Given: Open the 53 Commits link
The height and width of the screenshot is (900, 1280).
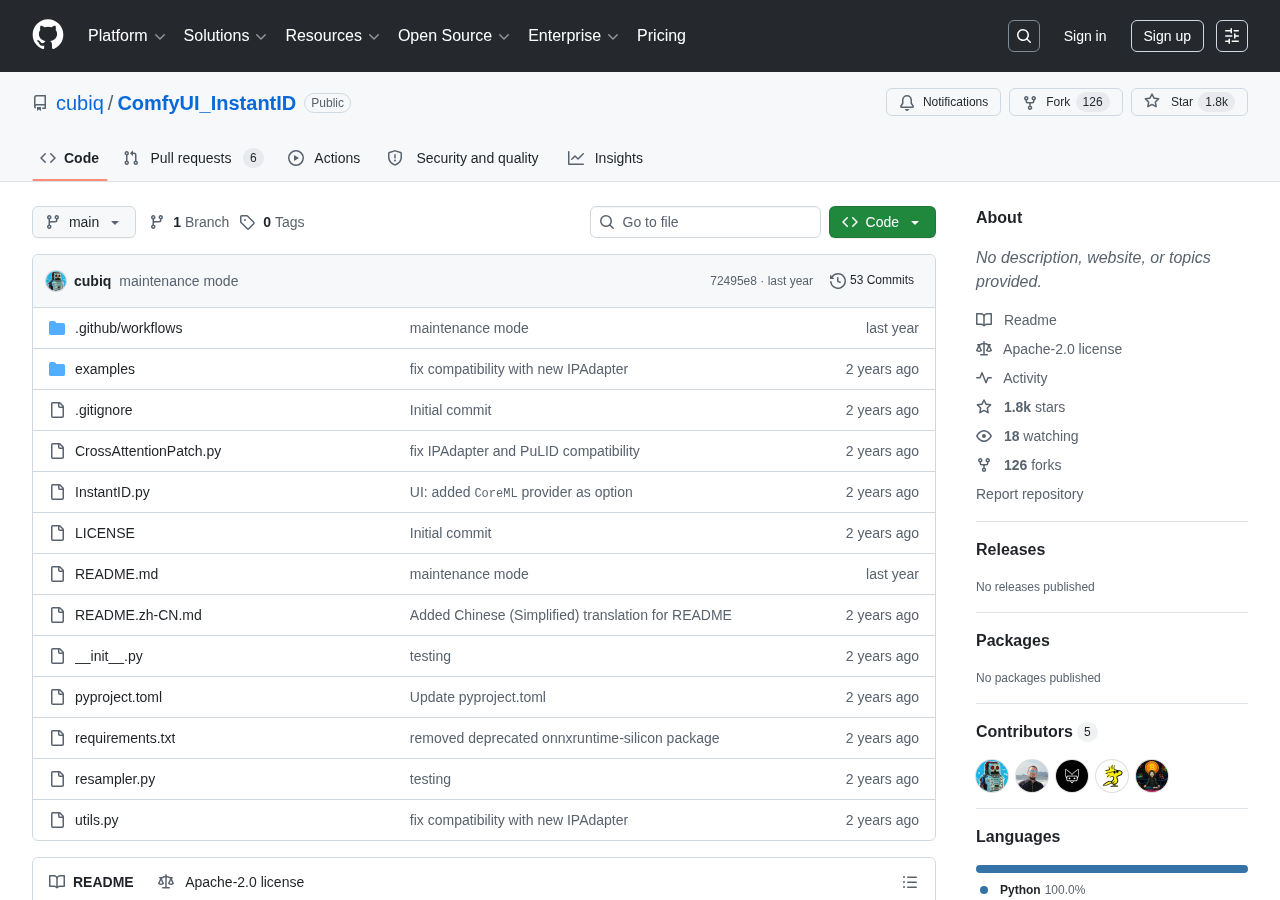Looking at the screenshot, I should point(872,281).
